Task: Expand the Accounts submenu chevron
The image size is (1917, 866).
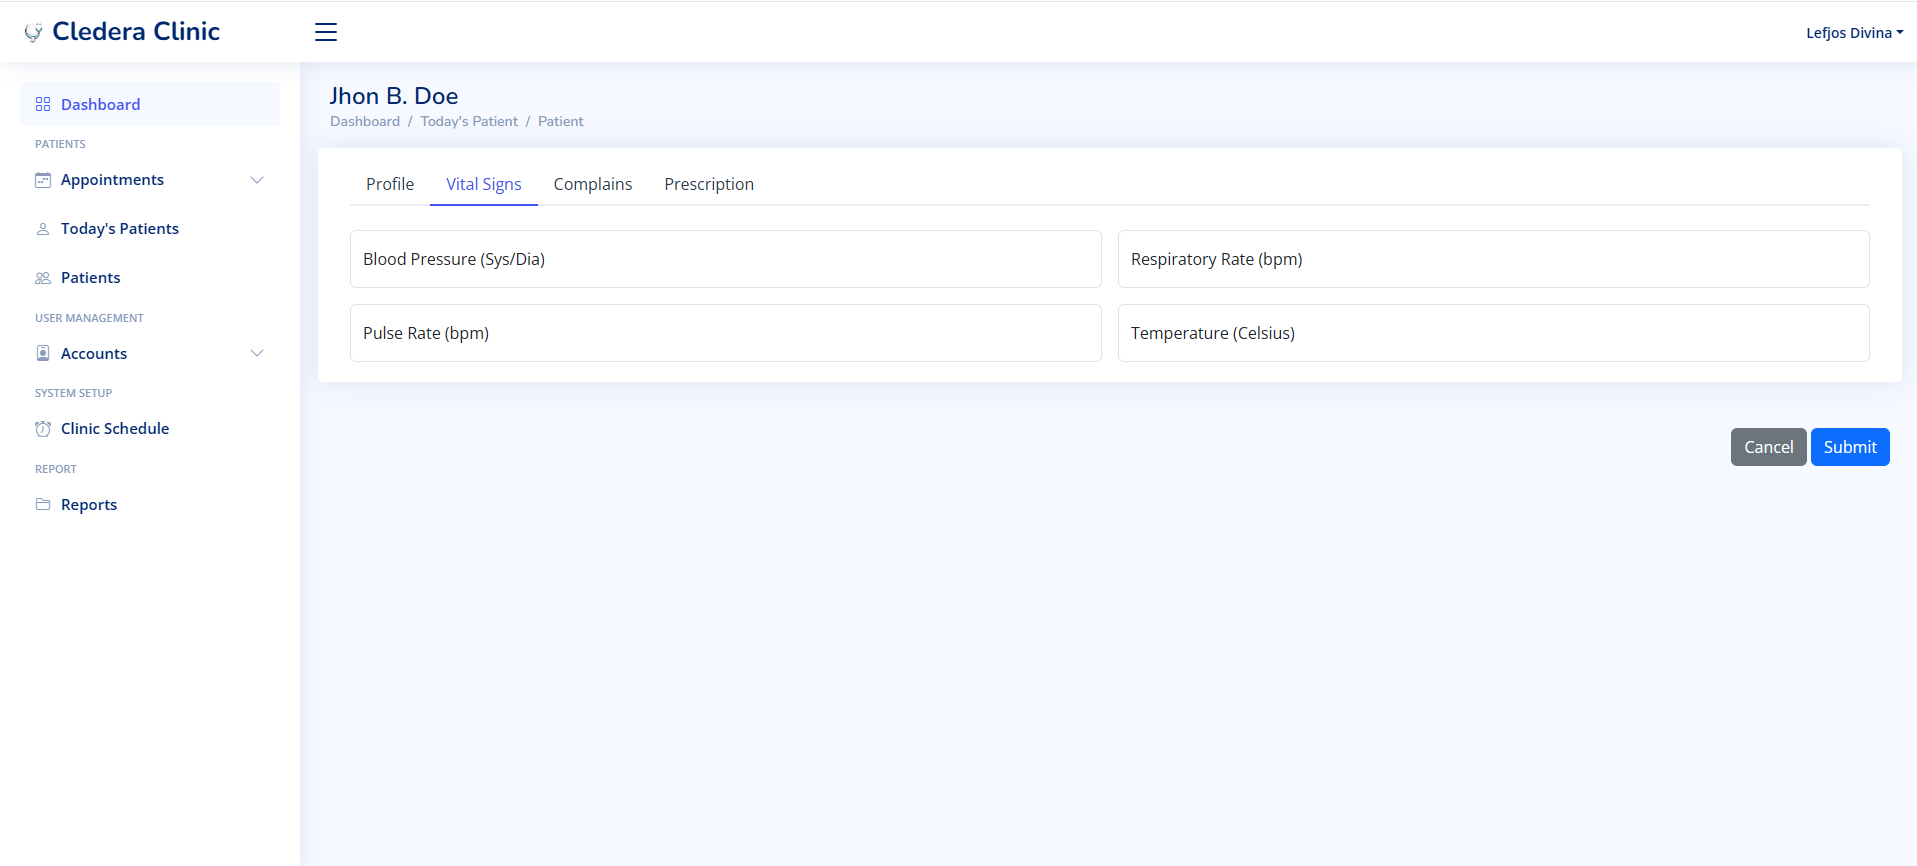Action: pyautogui.click(x=257, y=353)
